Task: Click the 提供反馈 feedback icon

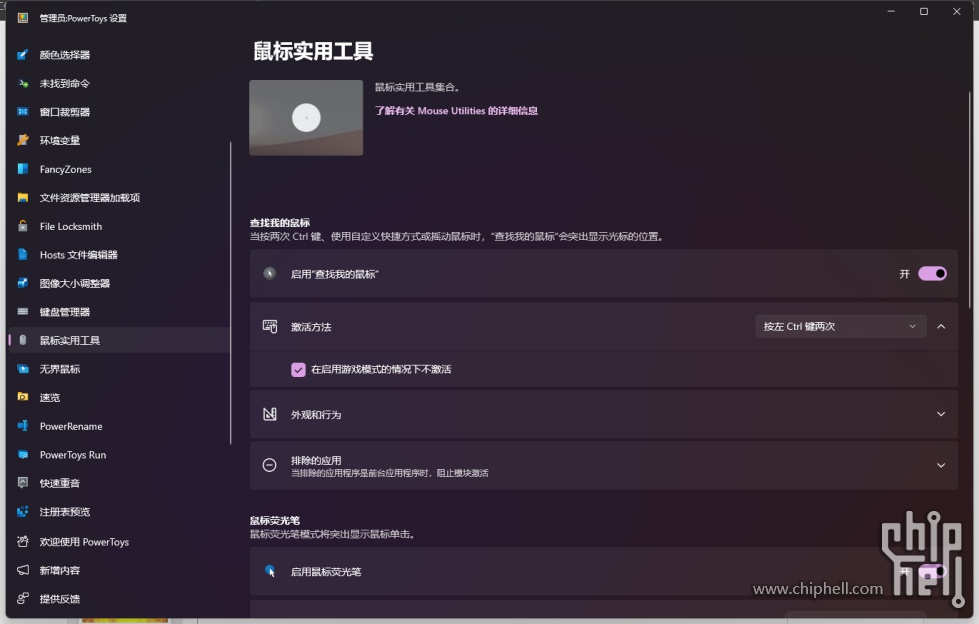Action: [22, 598]
